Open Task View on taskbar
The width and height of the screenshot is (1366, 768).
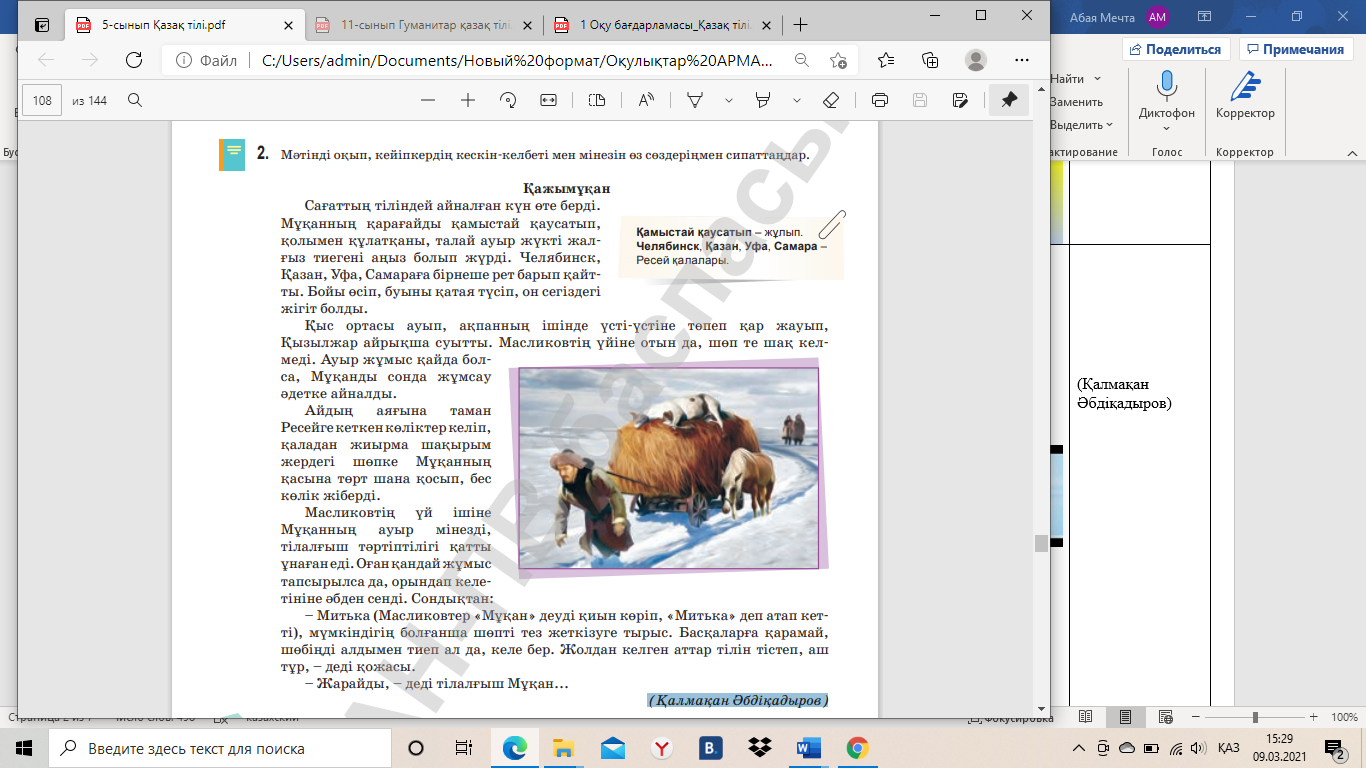pyautogui.click(x=464, y=748)
